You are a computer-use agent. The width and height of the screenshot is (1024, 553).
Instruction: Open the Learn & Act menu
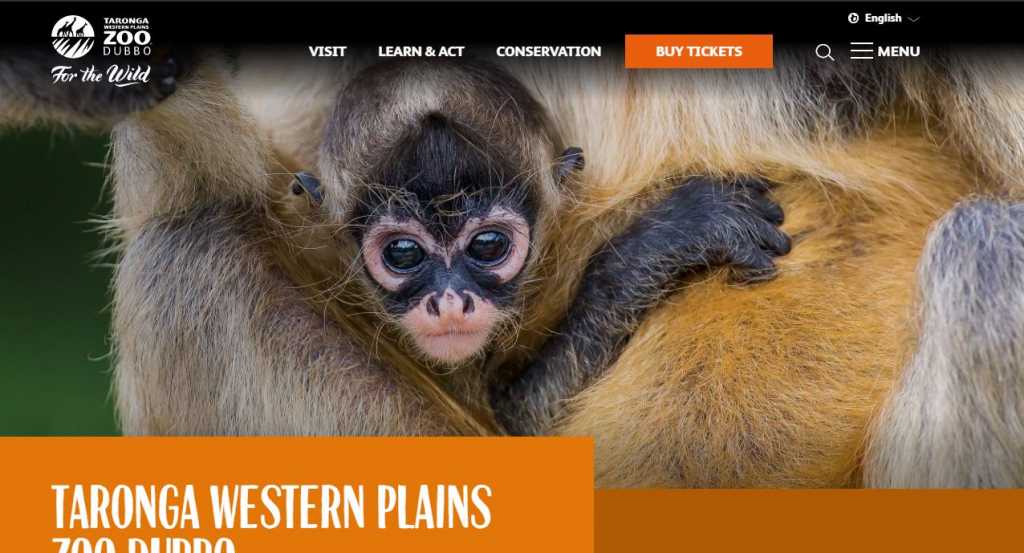click(421, 52)
